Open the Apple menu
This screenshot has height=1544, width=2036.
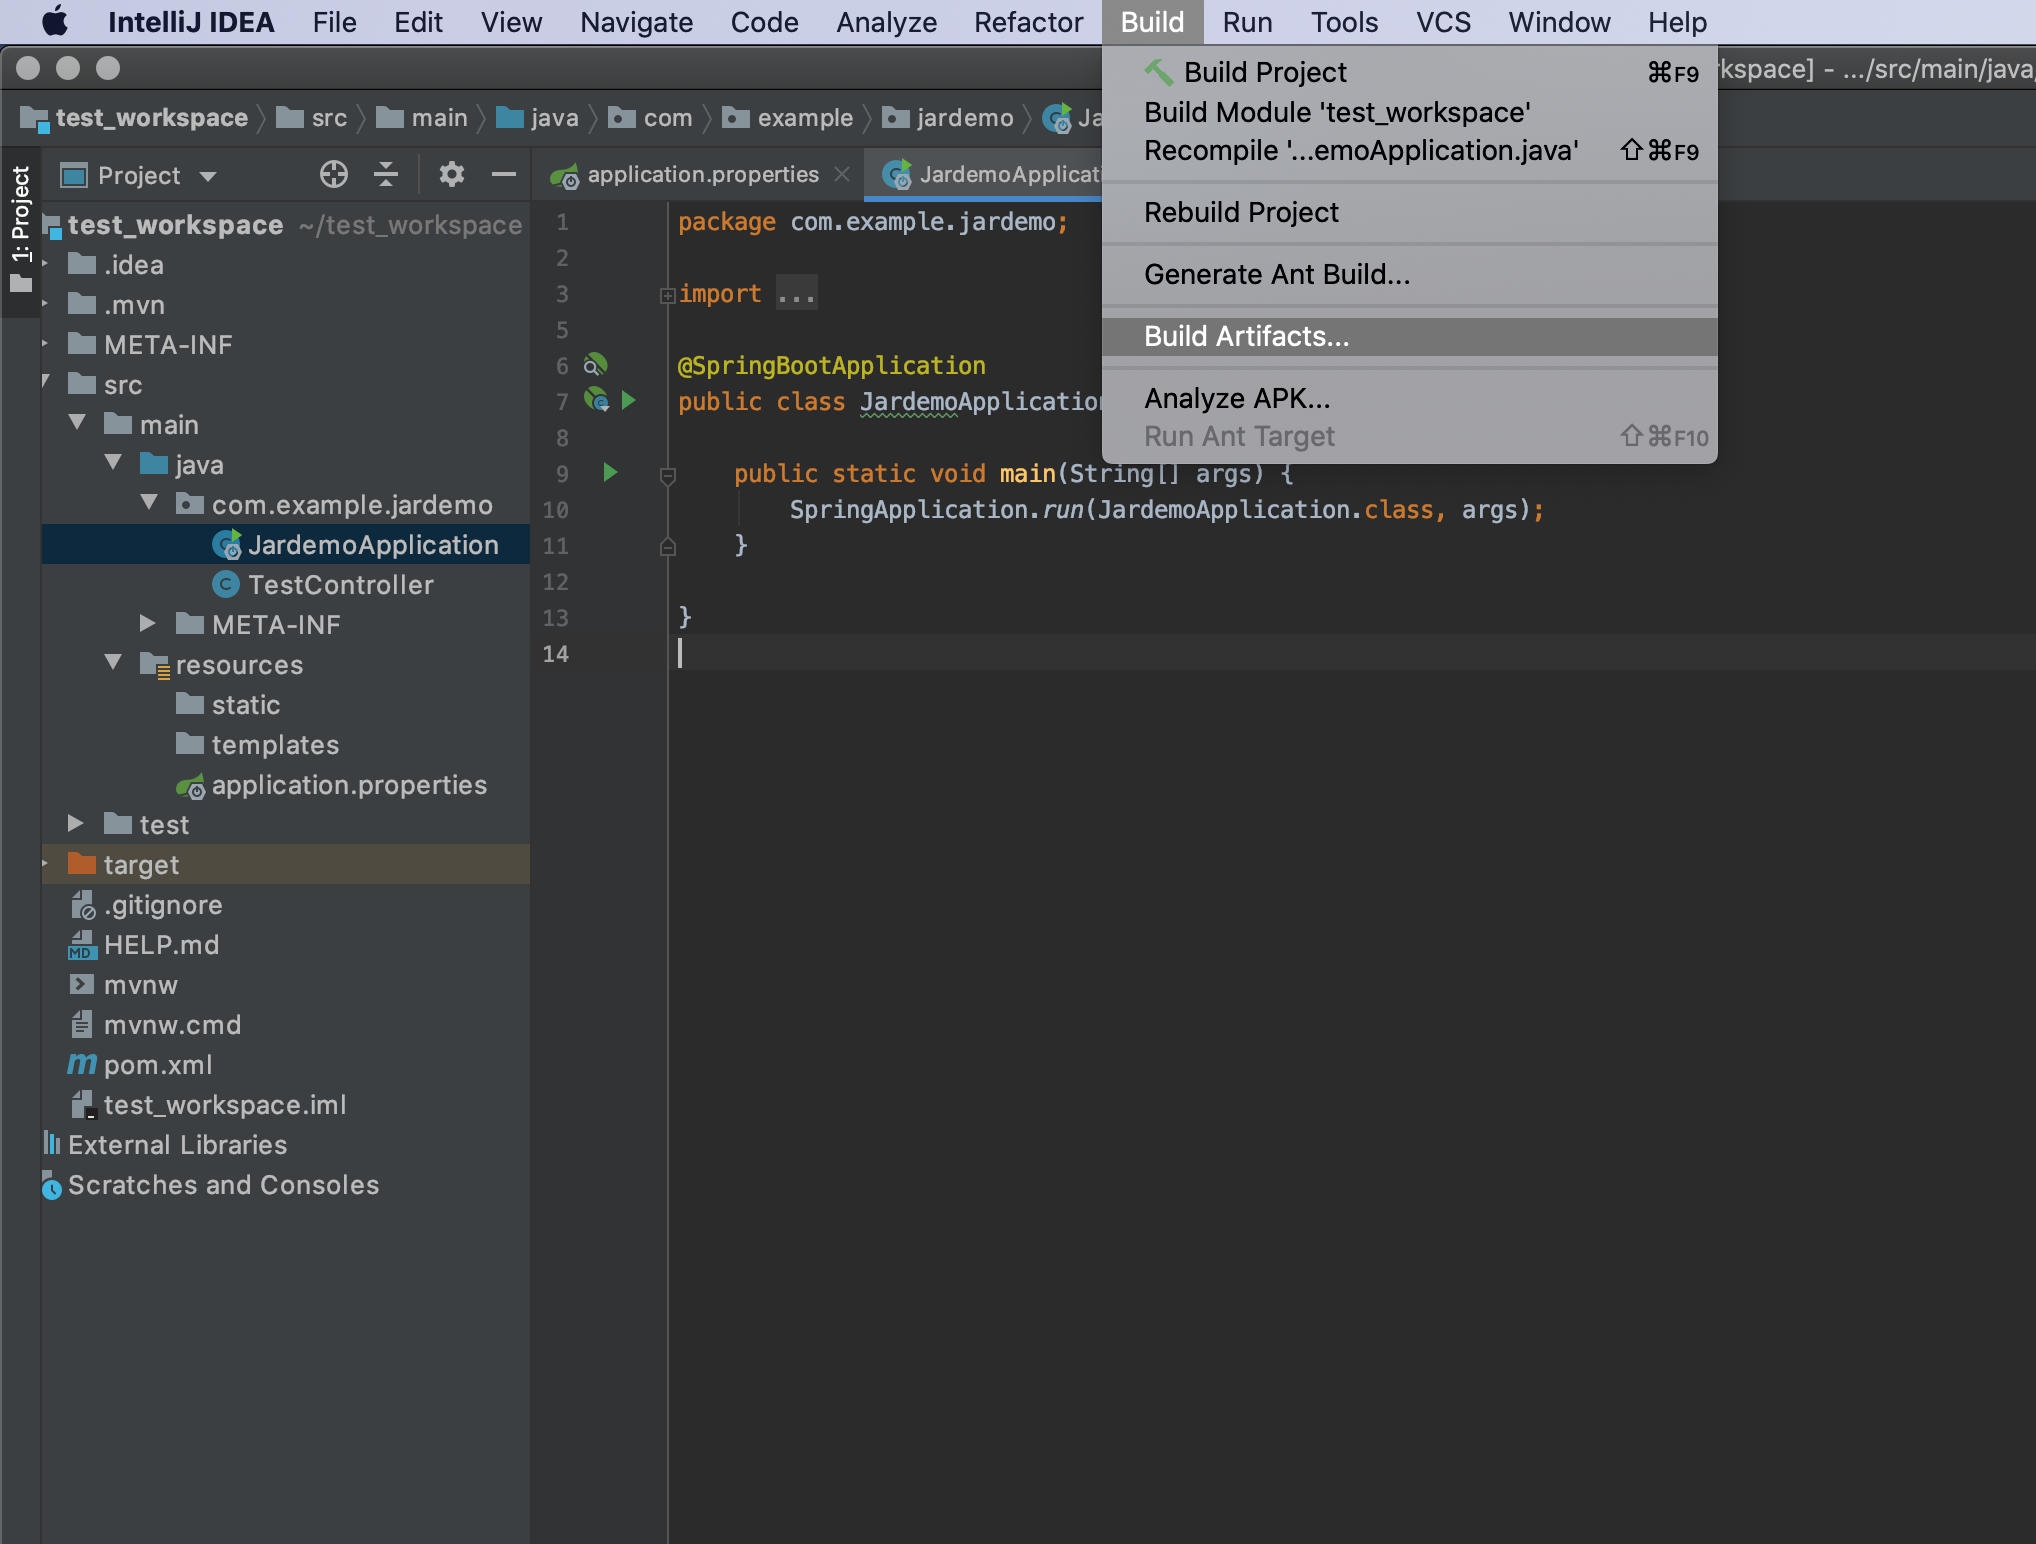point(55,22)
